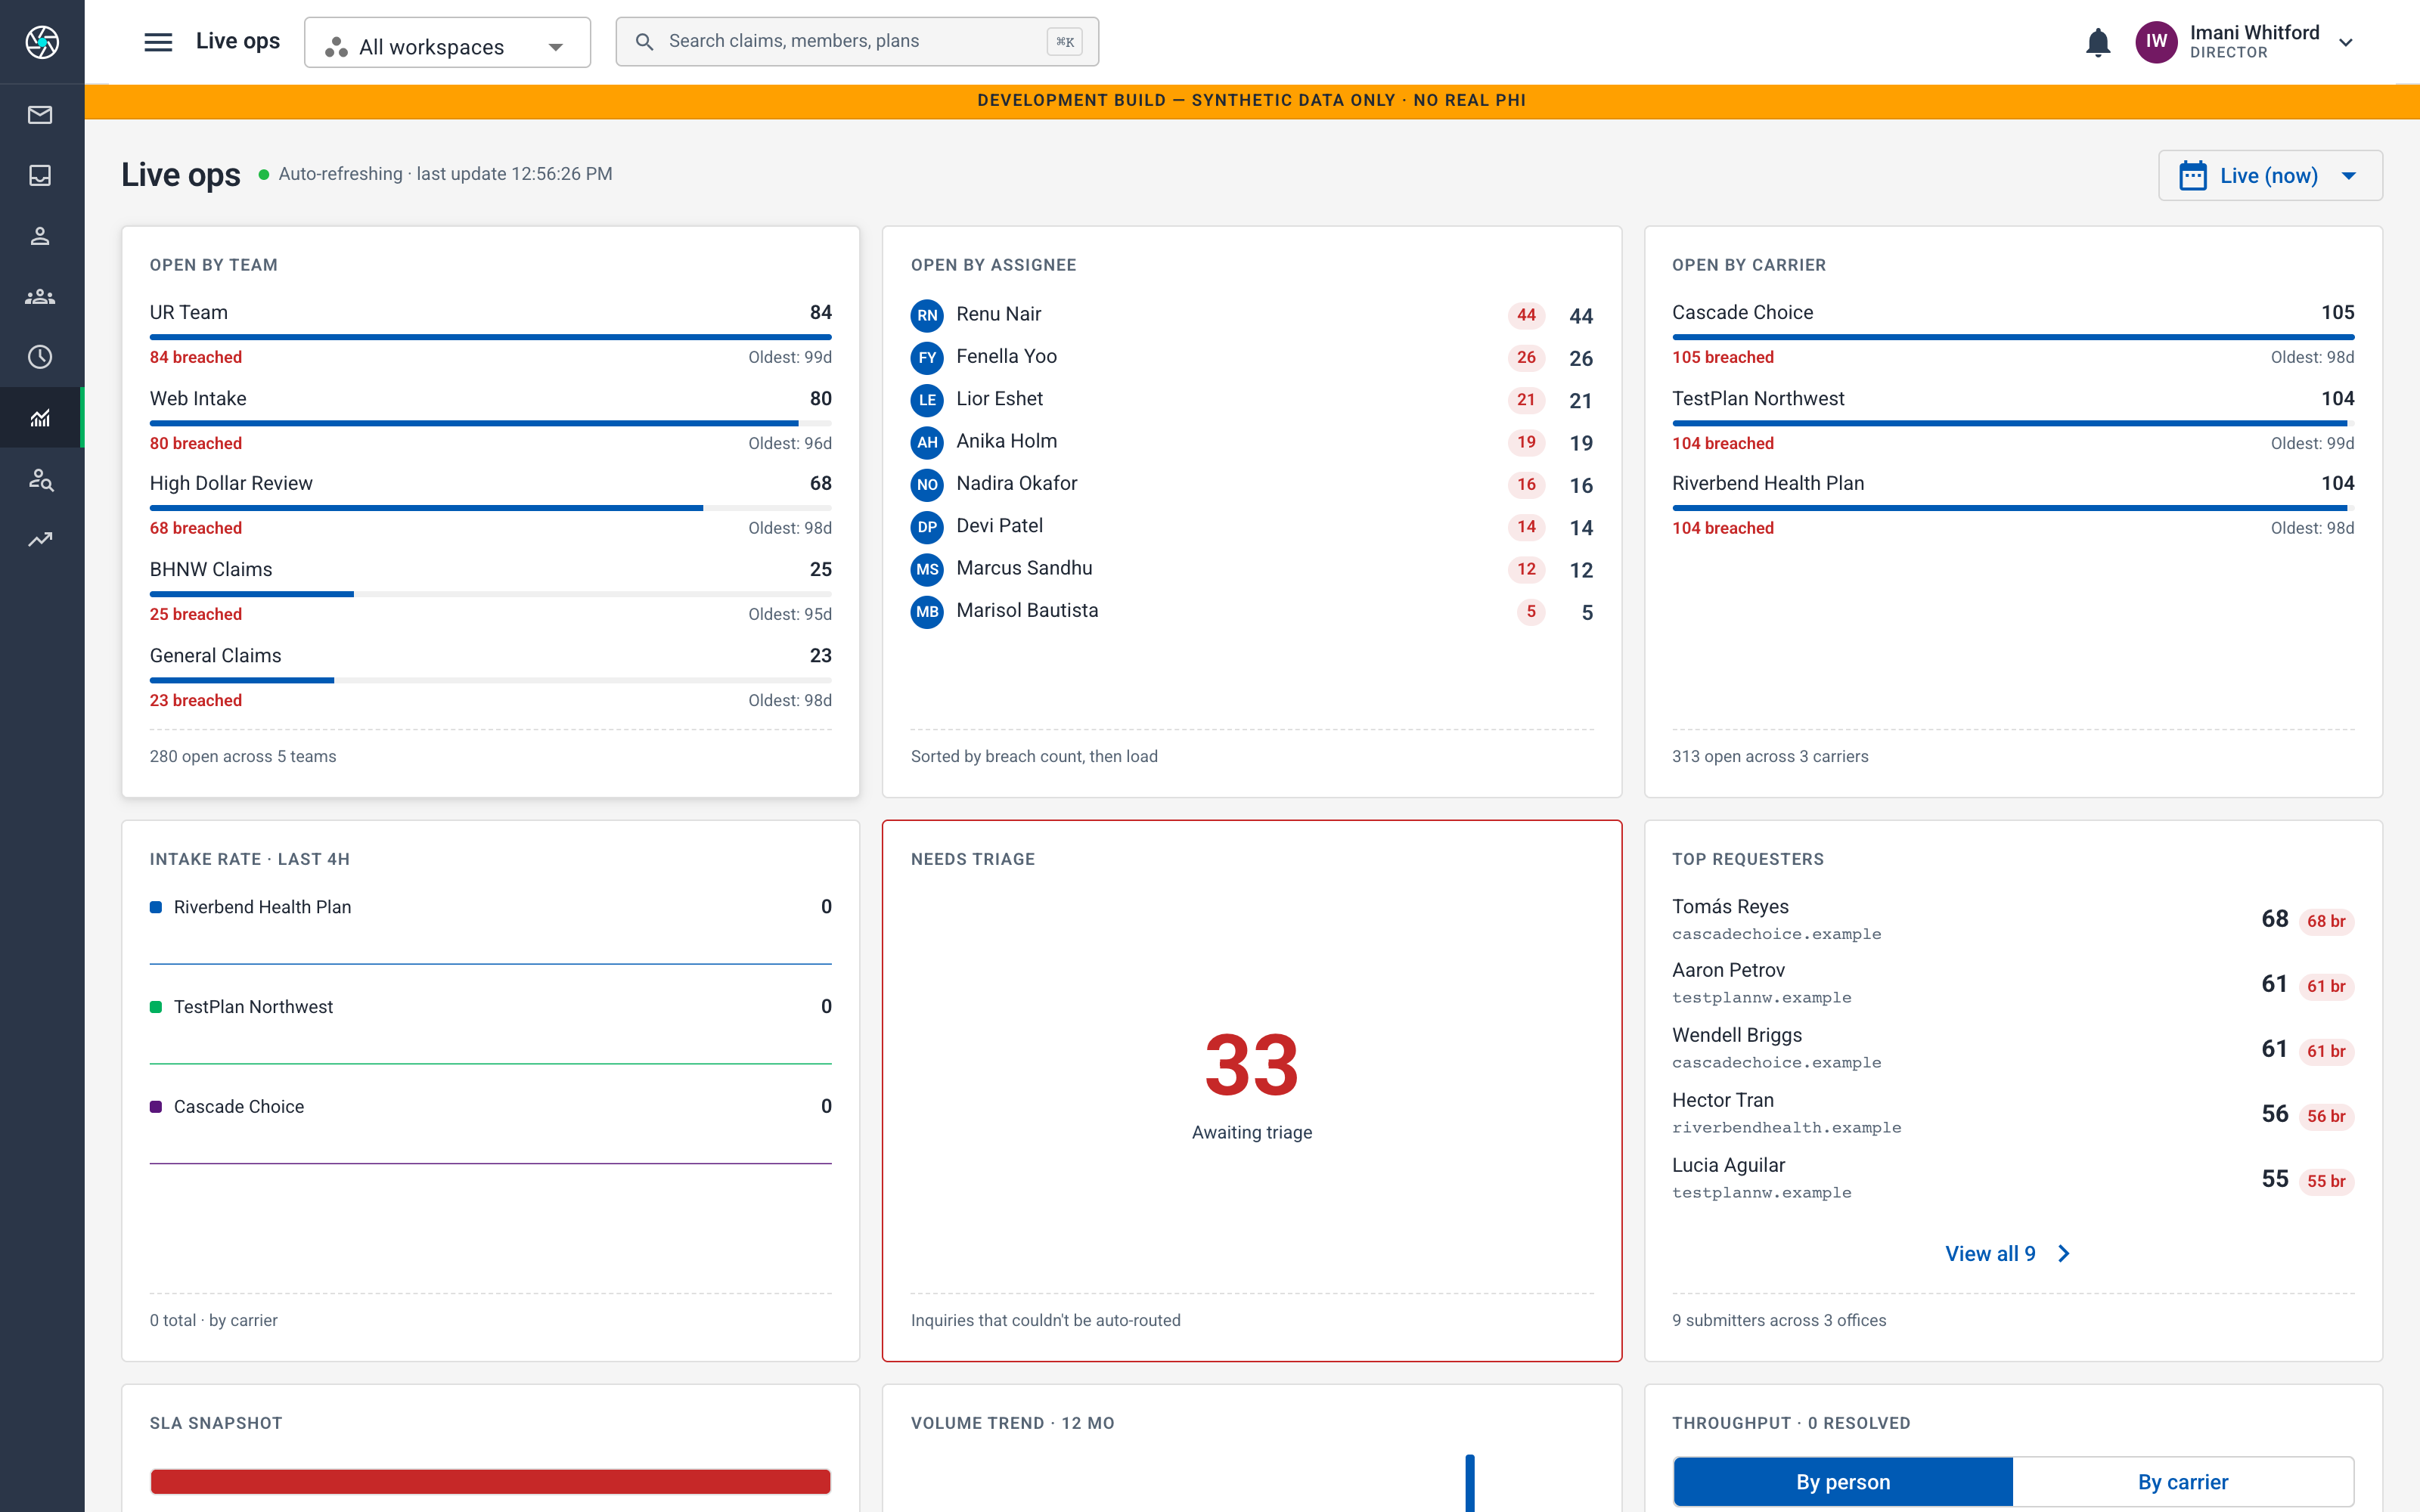Switch throughput to By person
Screen dimensions: 2420x1512
(1842, 1481)
